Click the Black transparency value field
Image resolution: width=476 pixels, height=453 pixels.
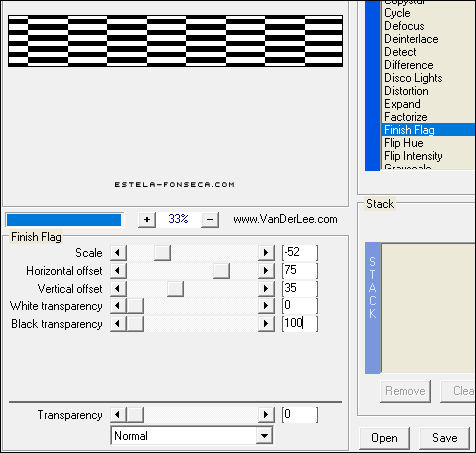(299, 324)
